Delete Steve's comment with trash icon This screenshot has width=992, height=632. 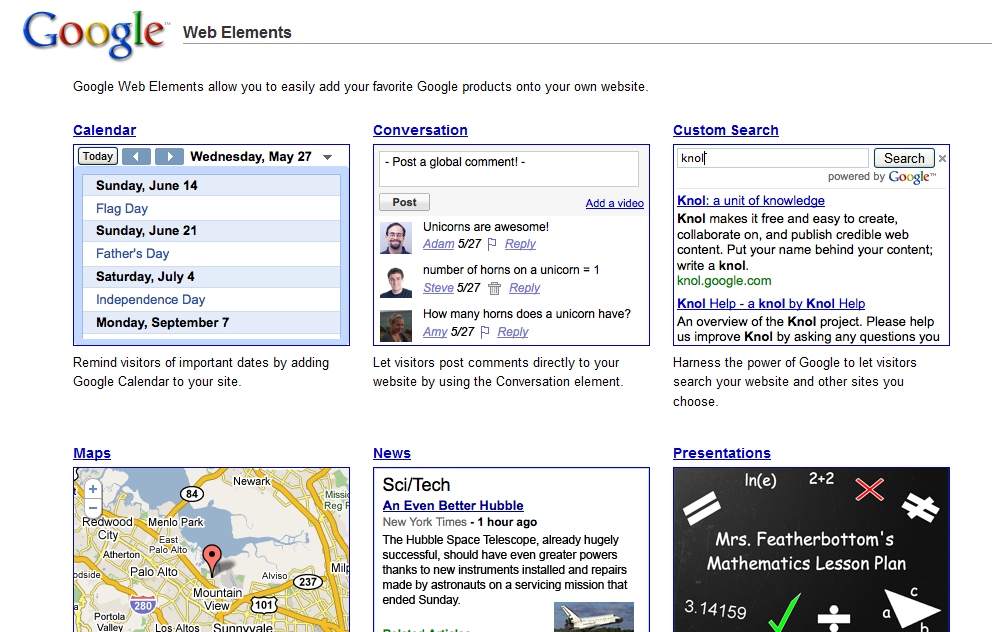(x=494, y=288)
